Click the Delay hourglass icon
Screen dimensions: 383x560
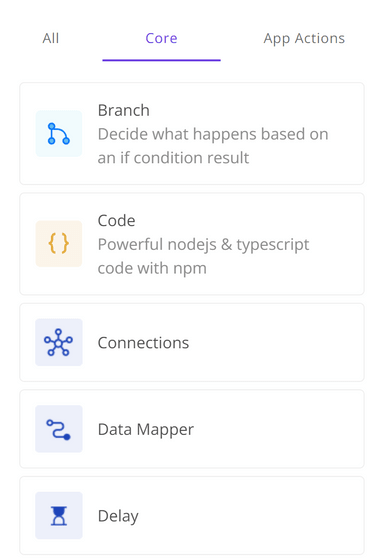coord(59,515)
